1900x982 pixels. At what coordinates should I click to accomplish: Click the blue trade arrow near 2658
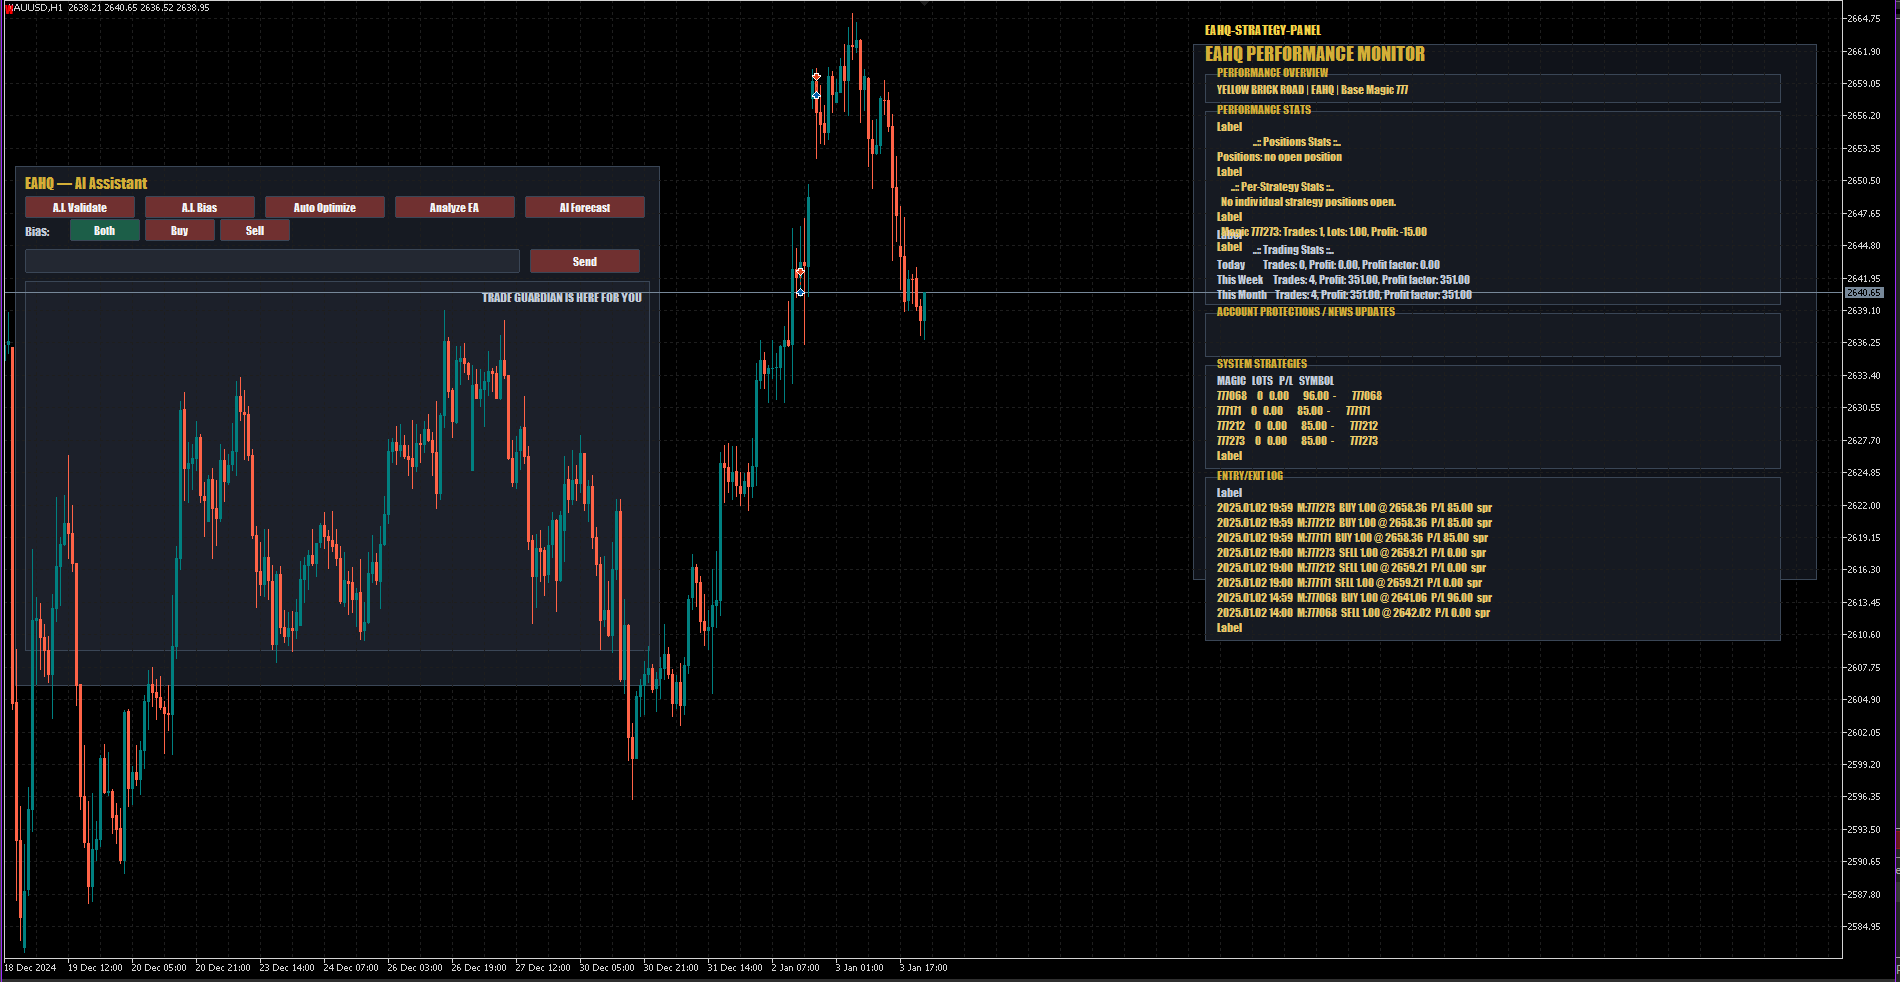[x=816, y=95]
